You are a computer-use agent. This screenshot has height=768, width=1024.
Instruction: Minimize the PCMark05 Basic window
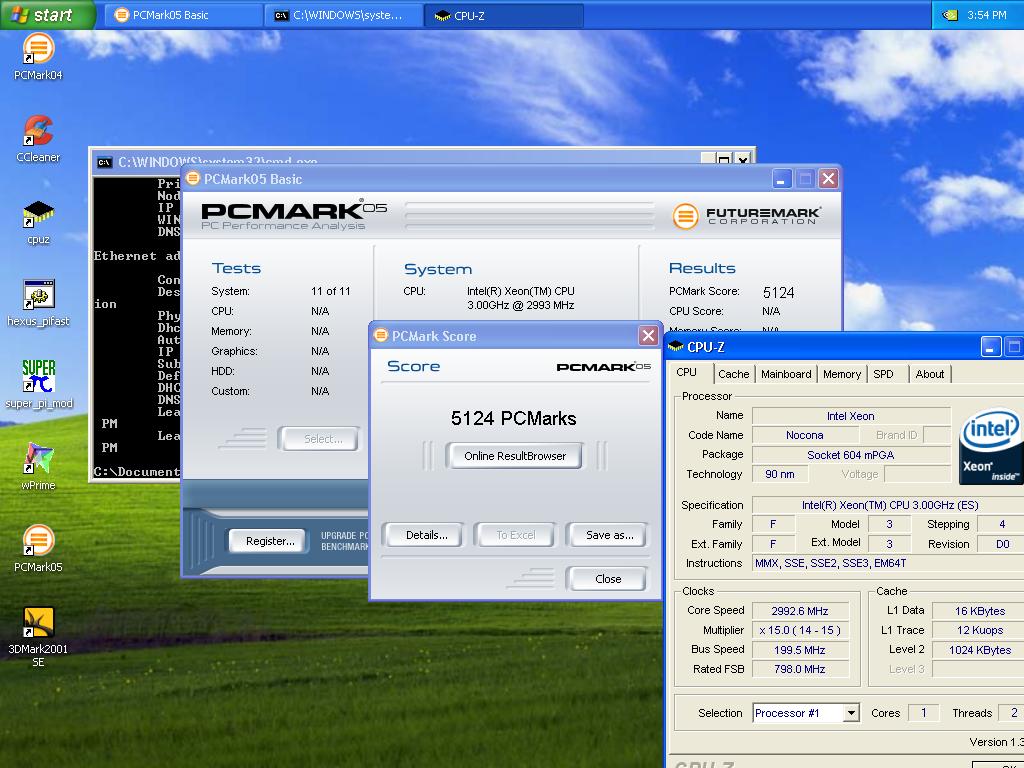(x=782, y=178)
